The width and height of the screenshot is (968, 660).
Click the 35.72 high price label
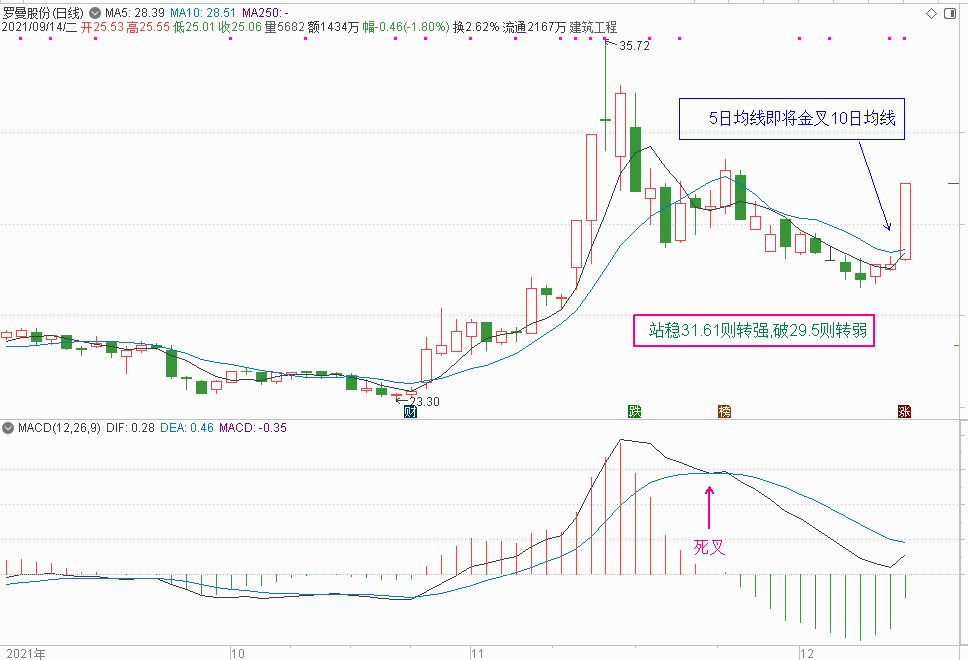point(635,46)
